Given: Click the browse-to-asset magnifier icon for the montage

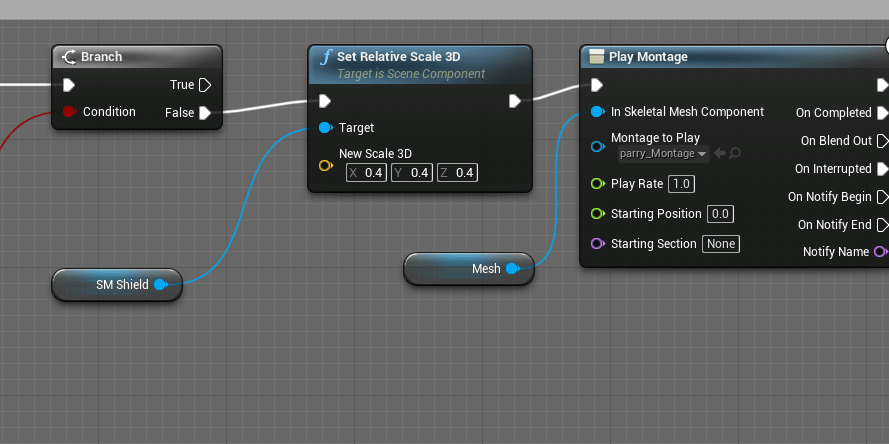Looking at the screenshot, I should tap(735, 154).
